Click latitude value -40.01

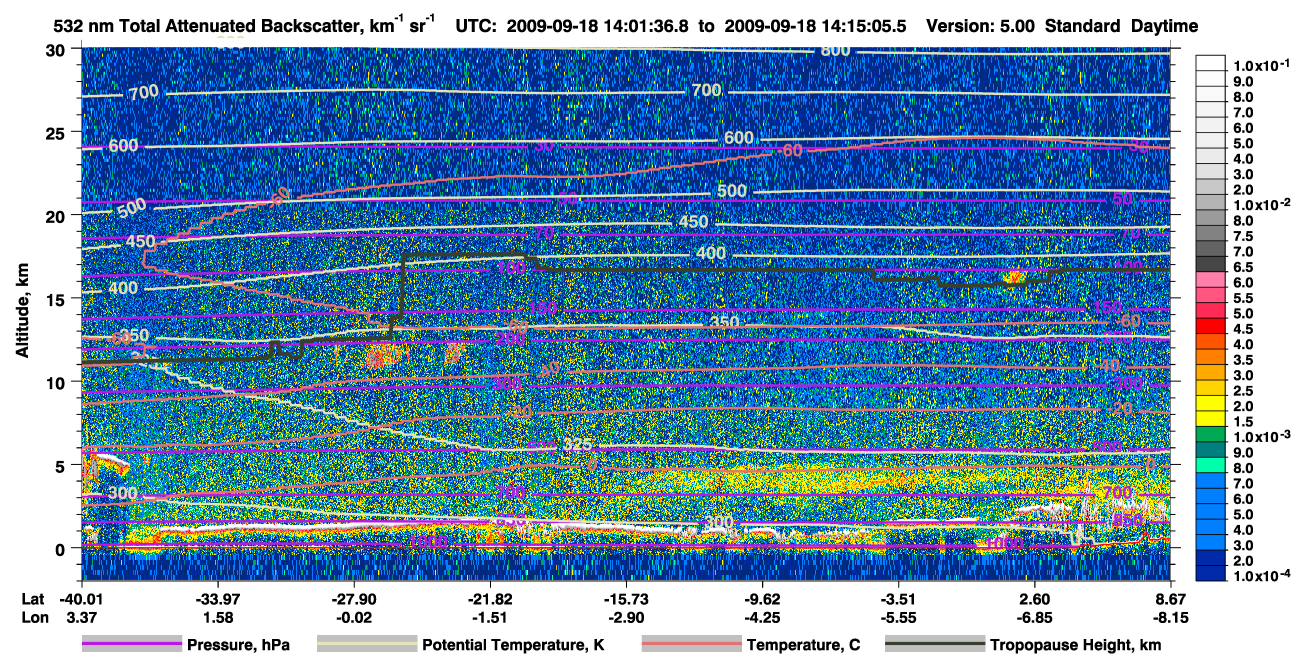tap(82, 598)
